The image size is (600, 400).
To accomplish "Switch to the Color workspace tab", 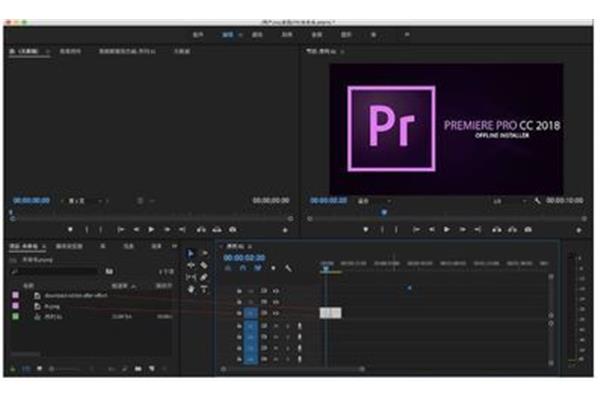I will (257, 35).
